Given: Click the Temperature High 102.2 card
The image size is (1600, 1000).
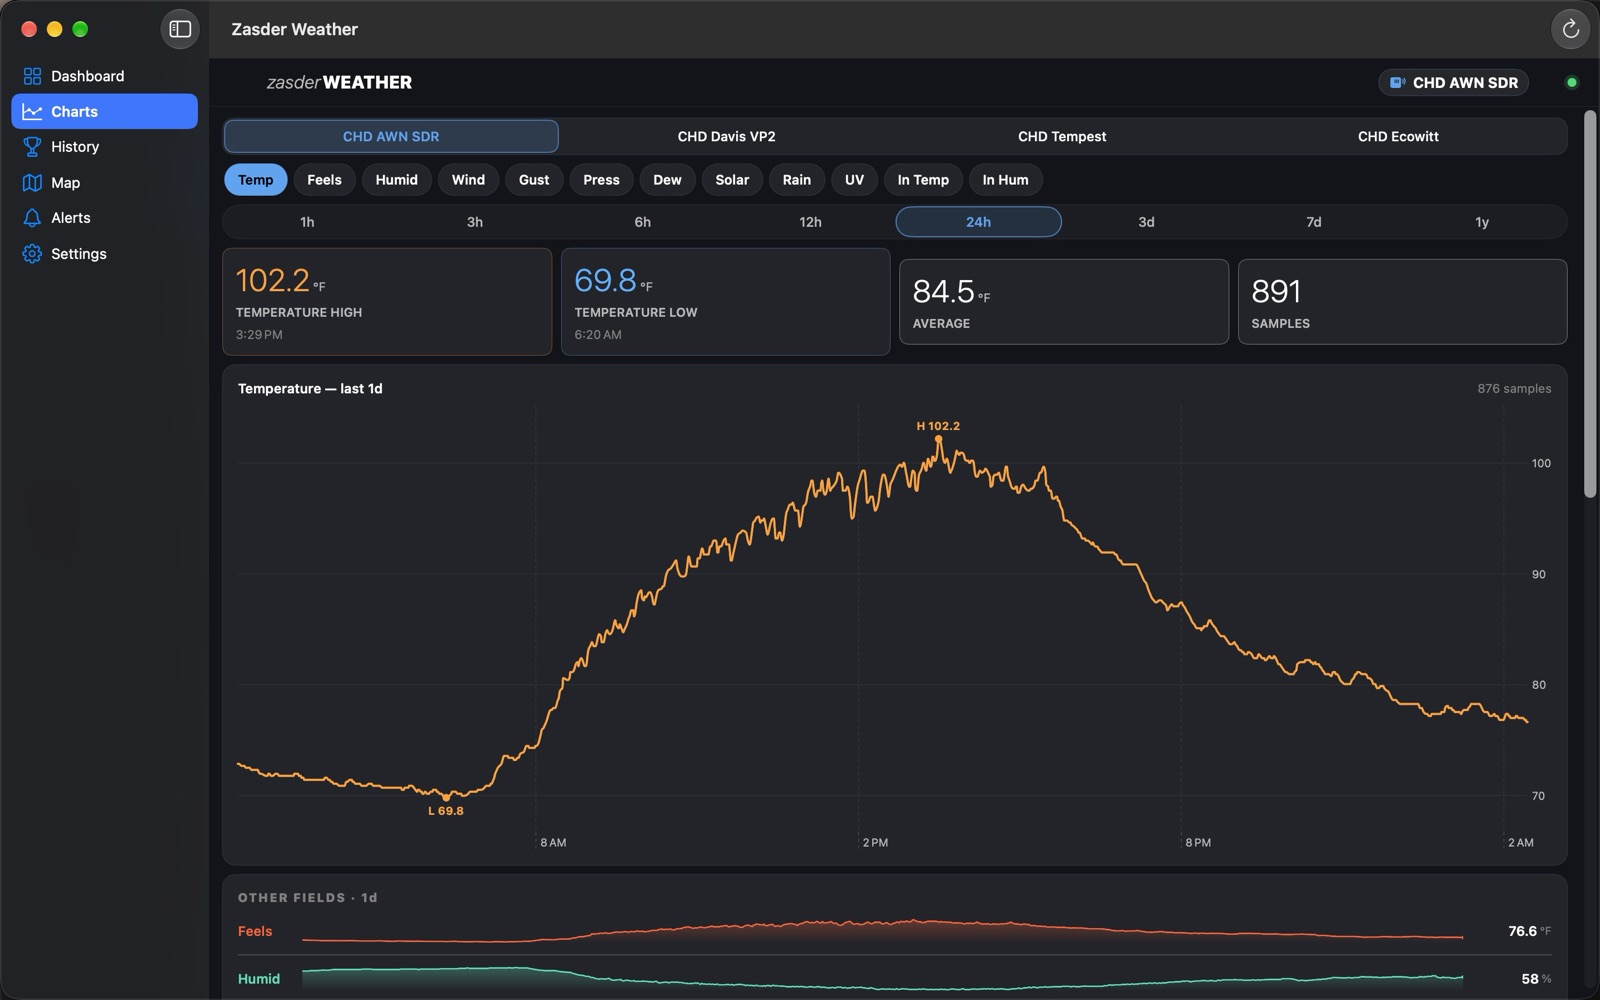Looking at the screenshot, I should coord(387,302).
